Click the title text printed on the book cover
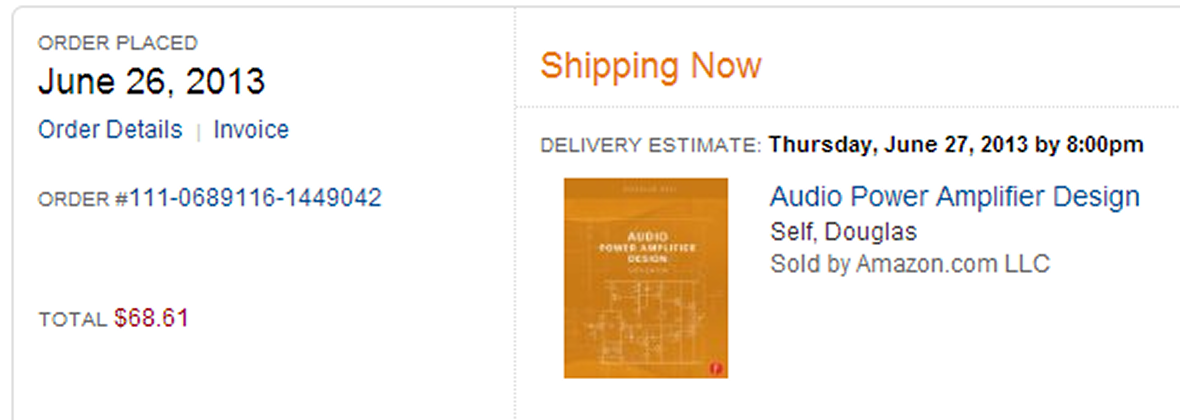This screenshot has height=420, width=1180. tap(646, 247)
